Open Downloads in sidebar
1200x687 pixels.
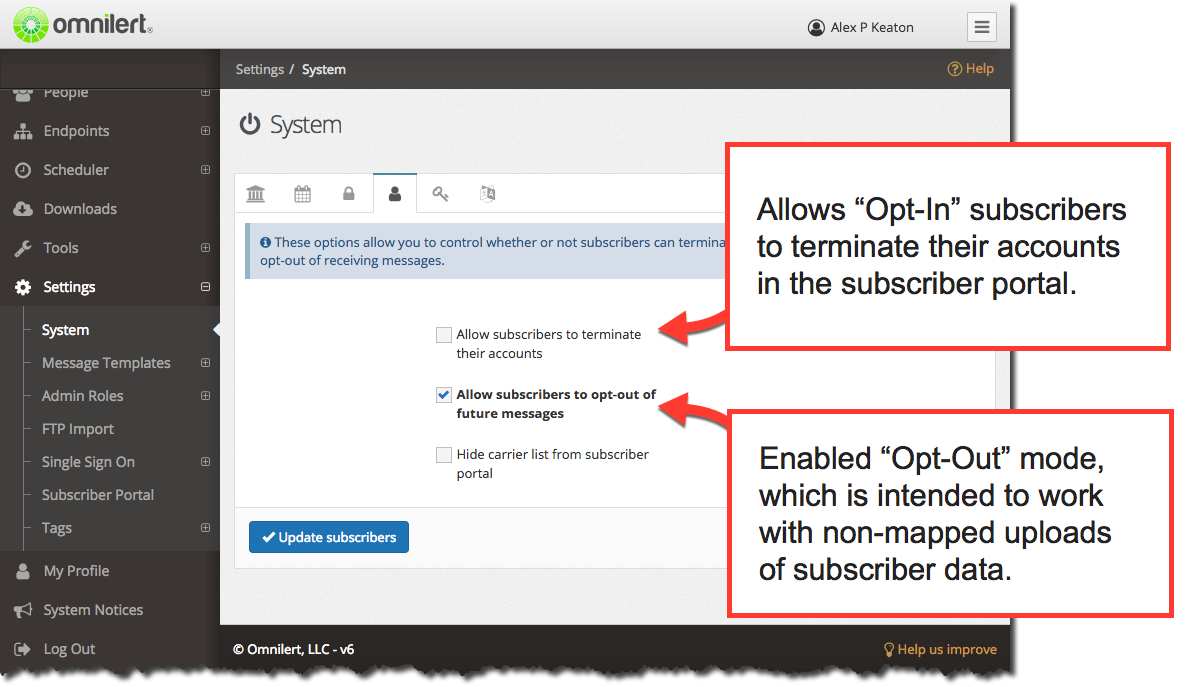80,209
